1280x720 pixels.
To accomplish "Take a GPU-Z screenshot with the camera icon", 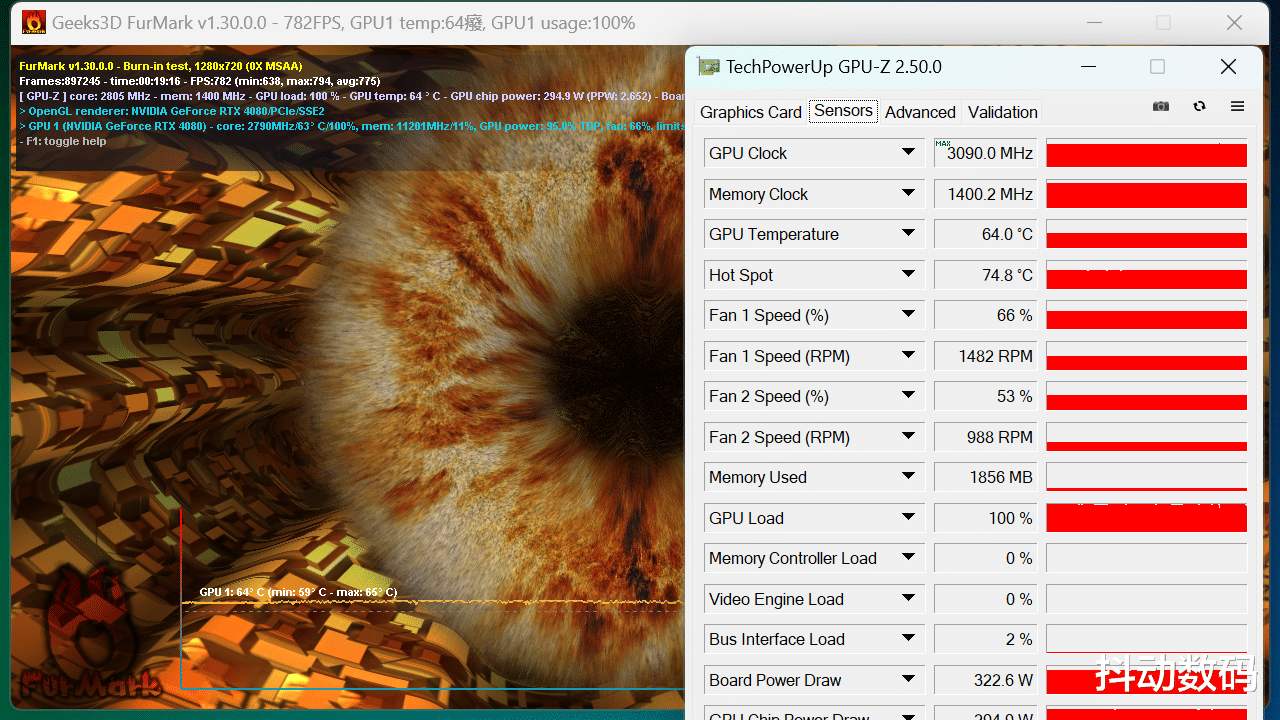I will (x=1161, y=106).
